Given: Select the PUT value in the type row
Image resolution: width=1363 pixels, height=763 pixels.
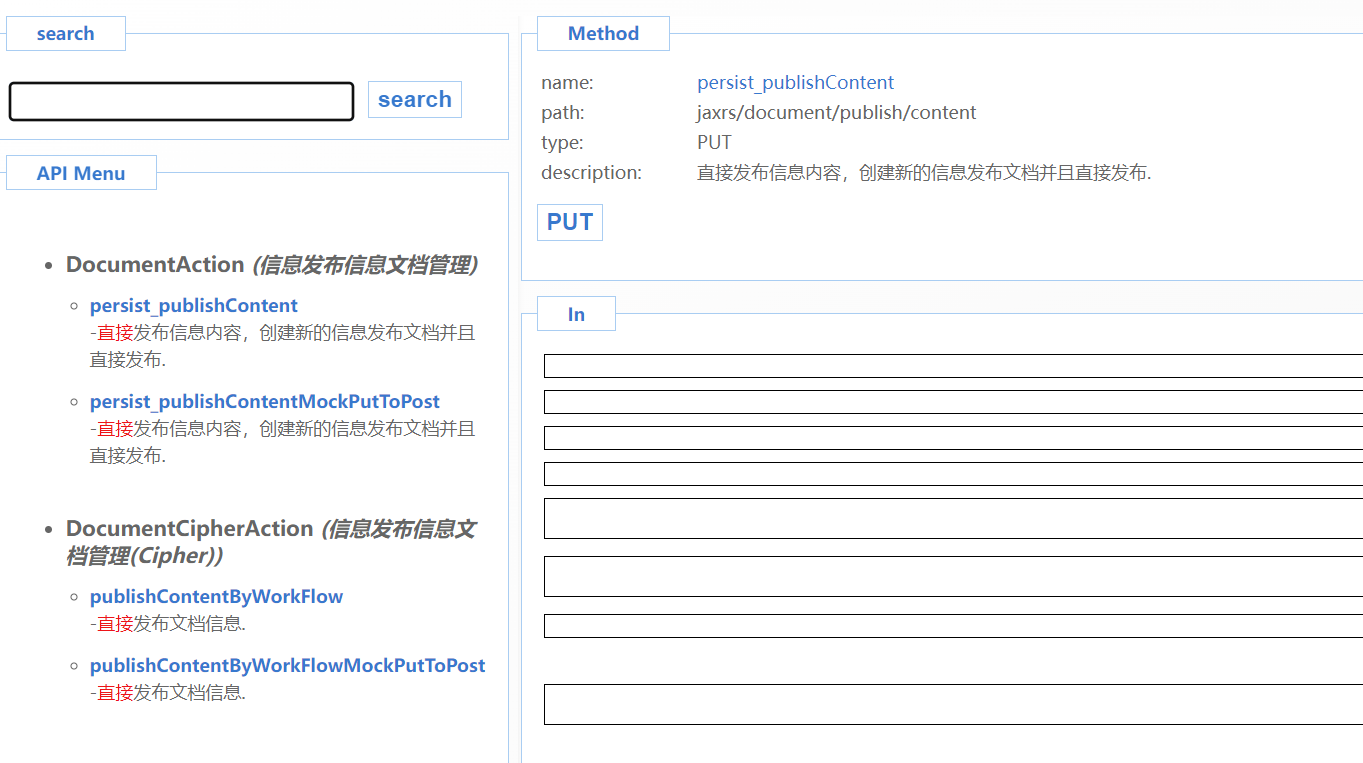Looking at the screenshot, I should click(714, 142).
